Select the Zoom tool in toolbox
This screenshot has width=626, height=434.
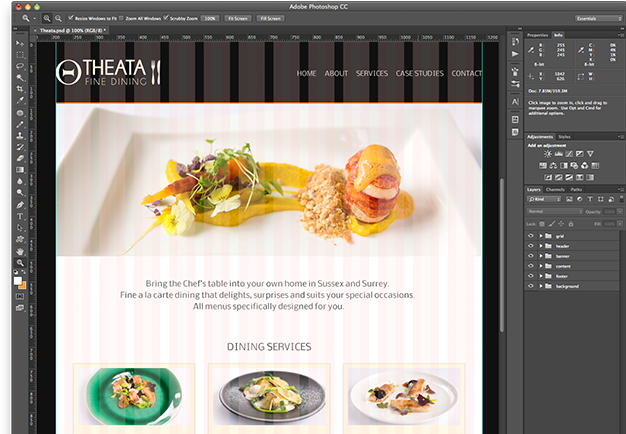click(20, 263)
